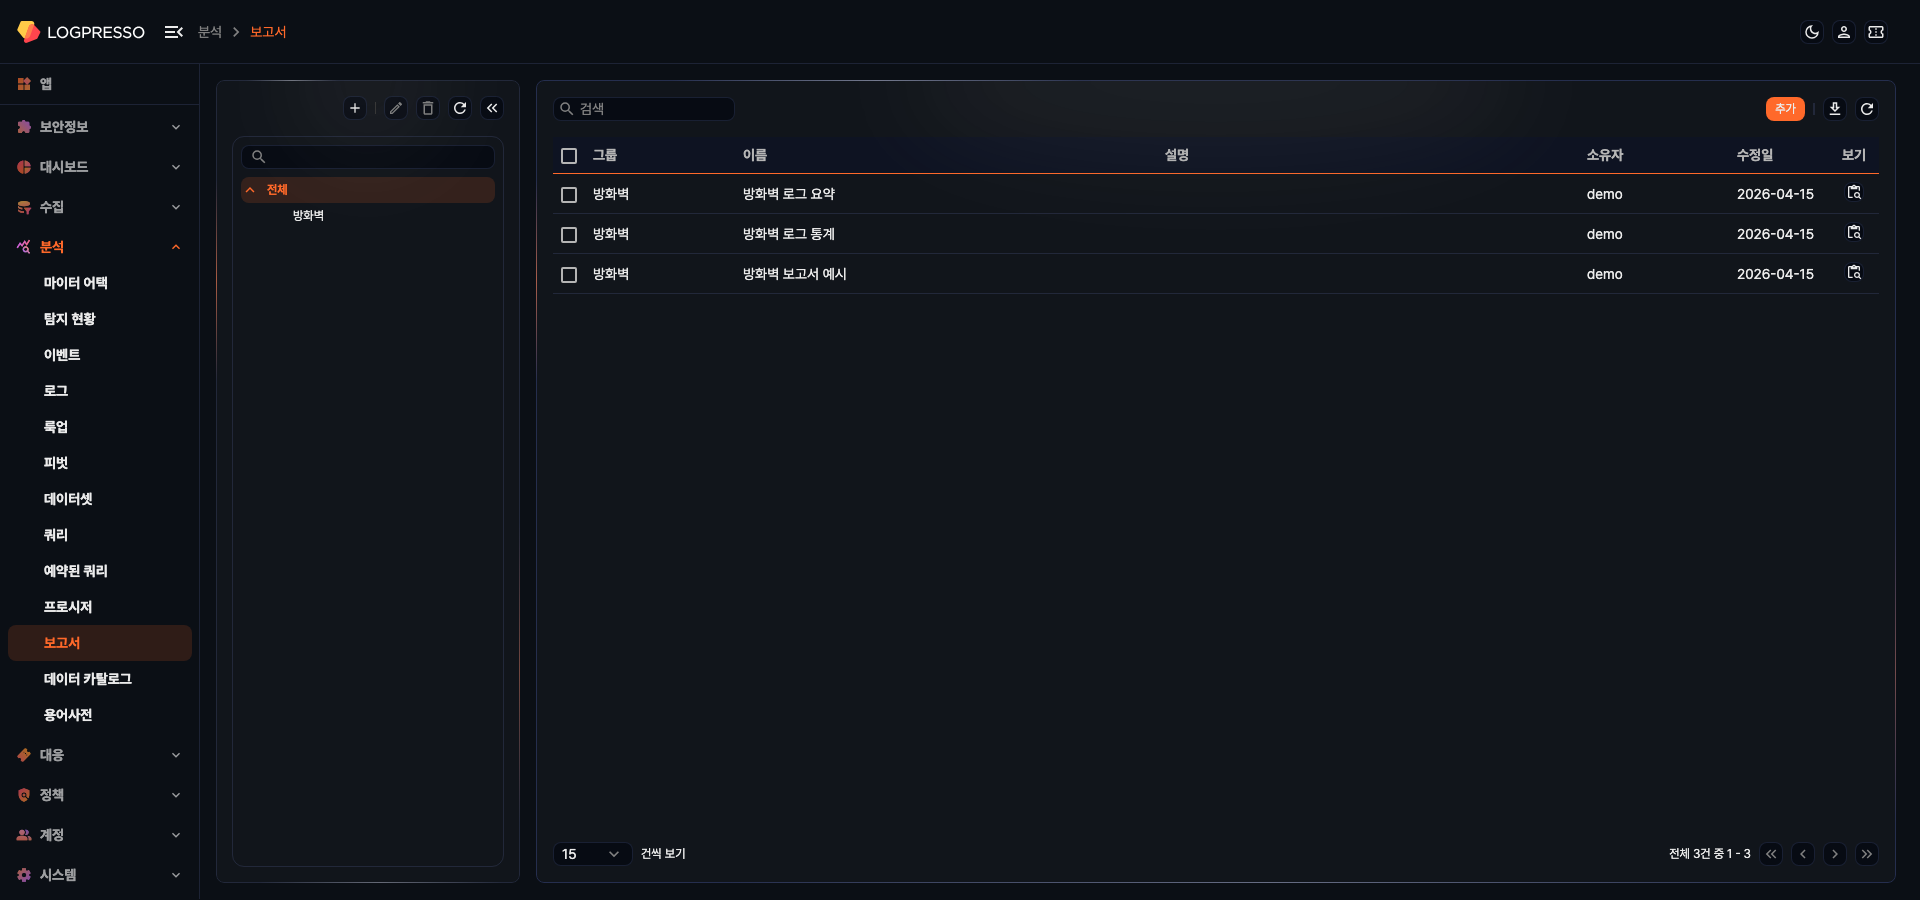The width and height of the screenshot is (1920, 900).
Task: Open the user account icon at top right
Action: click(1843, 31)
